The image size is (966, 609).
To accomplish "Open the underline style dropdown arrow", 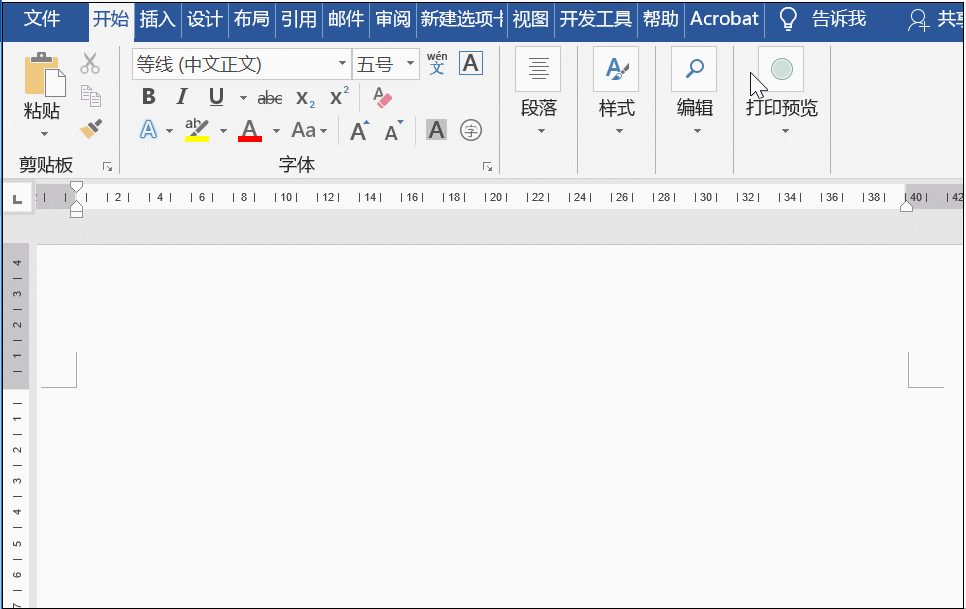I will click(x=243, y=97).
